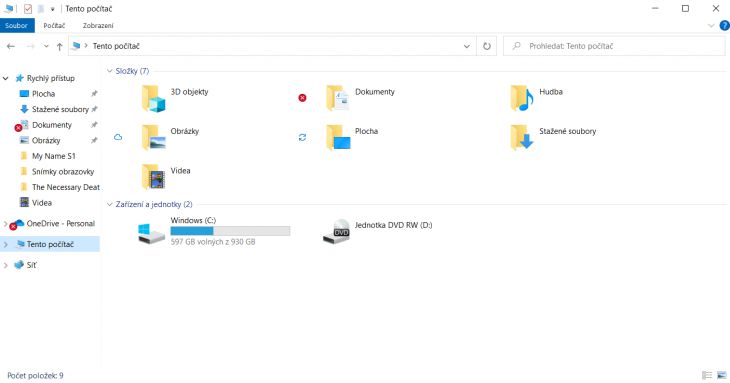
Task: Select the Jednotka DVD RW (D:) drive
Action: coord(378,231)
